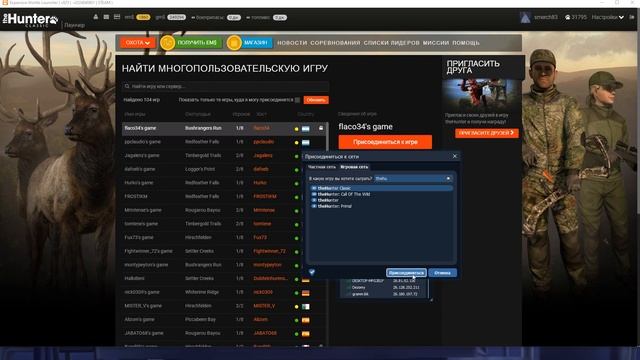Click game icon beside theHunter Classic entry

(314, 188)
